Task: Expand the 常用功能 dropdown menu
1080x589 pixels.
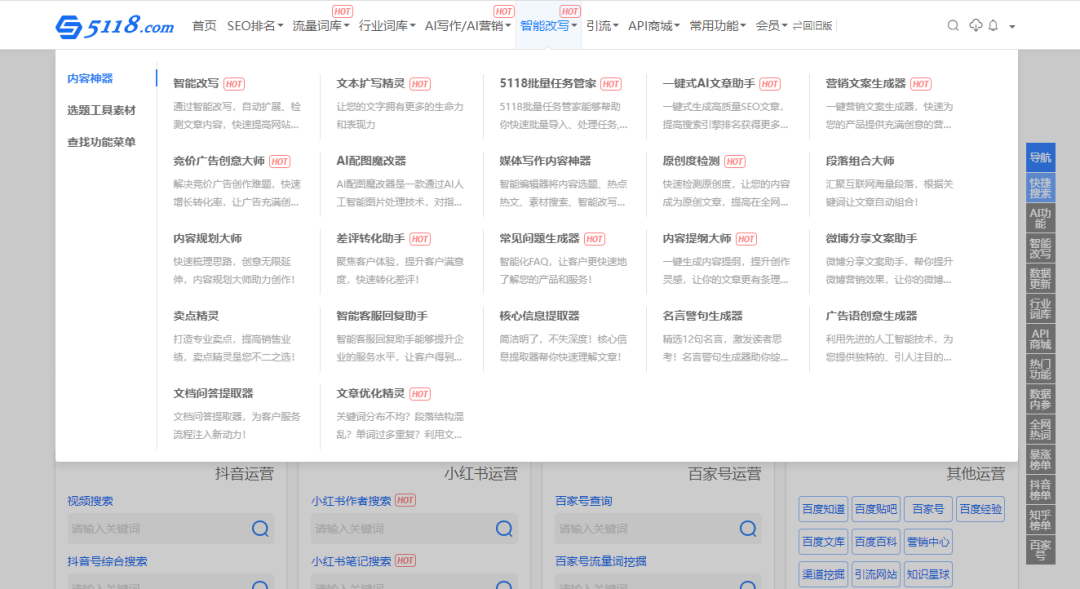Action: pyautogui.click(x=717, y=25)
